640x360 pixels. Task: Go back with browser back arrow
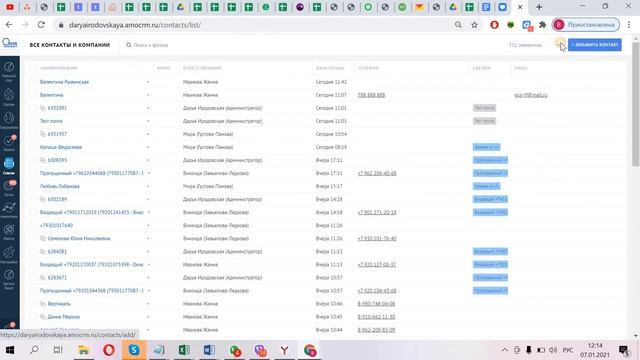pyautogui.click(x=9, y=25)
